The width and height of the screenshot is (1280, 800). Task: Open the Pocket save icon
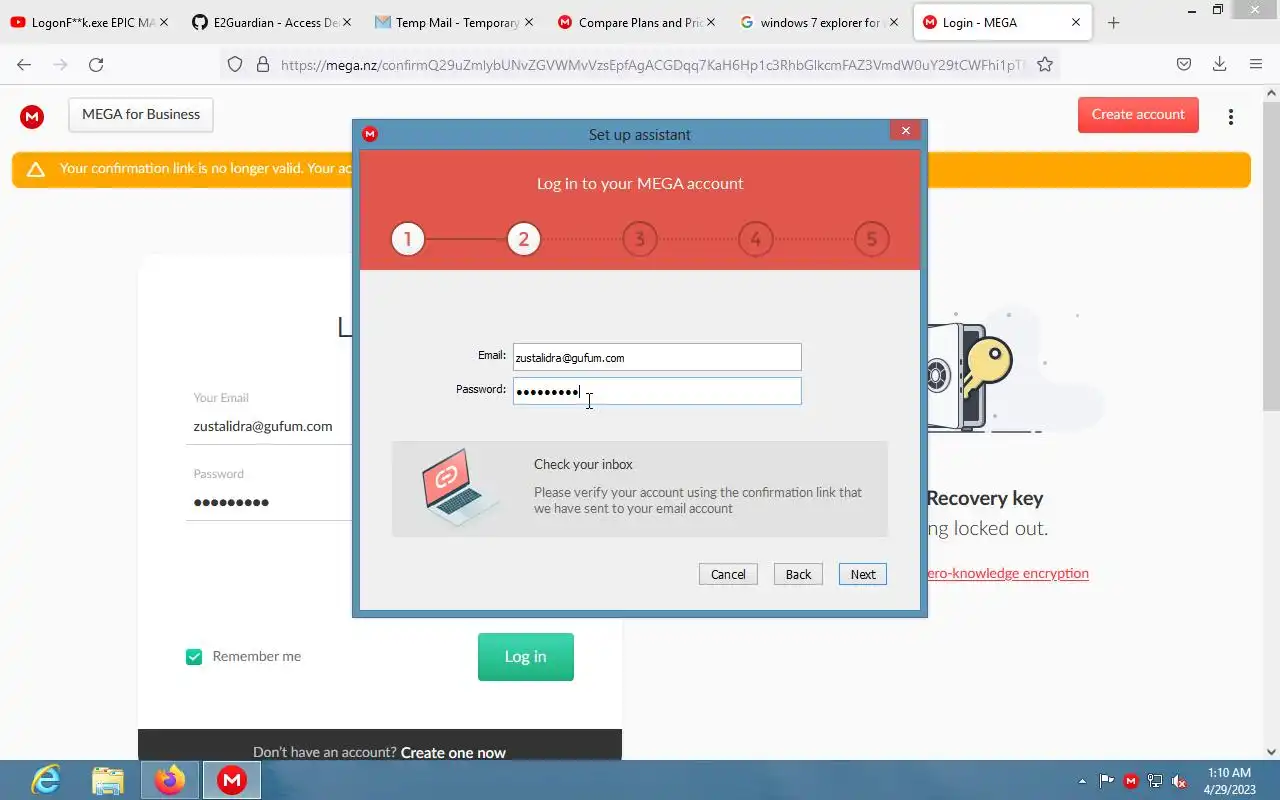[1183, 64]
